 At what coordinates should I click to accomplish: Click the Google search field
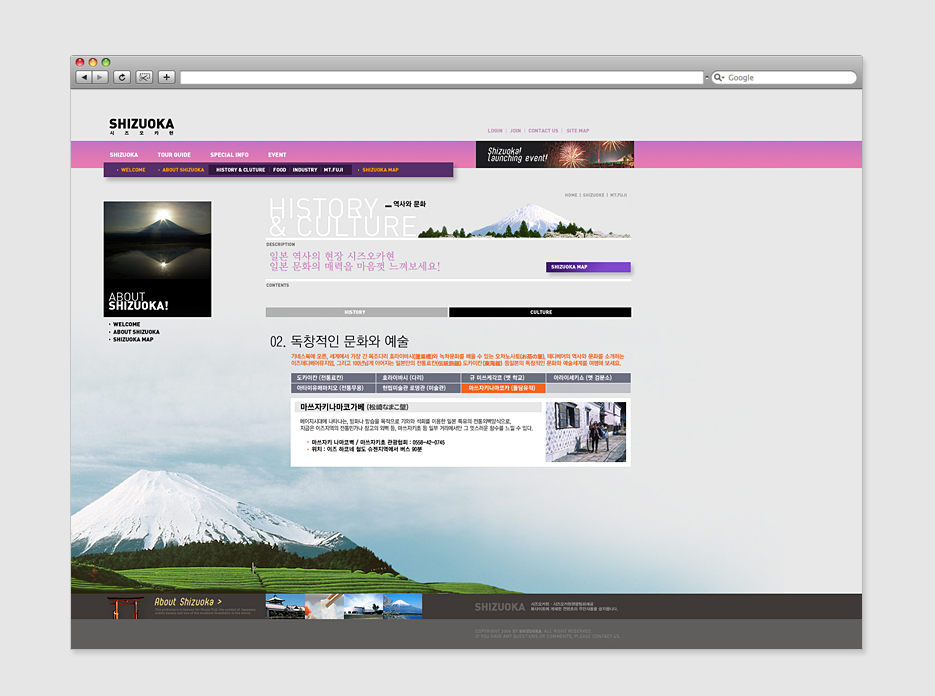pyautogui.click(x=784, y=78)
